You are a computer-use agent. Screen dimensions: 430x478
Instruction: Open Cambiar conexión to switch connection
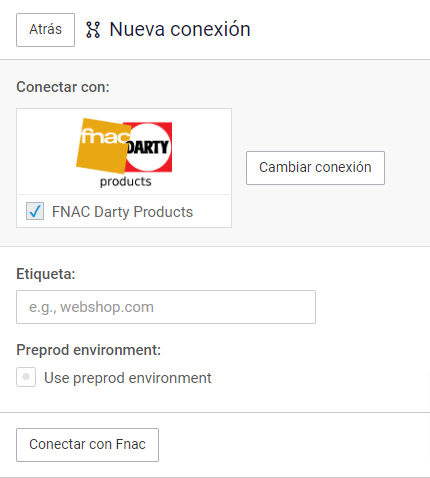click(315, 168)
